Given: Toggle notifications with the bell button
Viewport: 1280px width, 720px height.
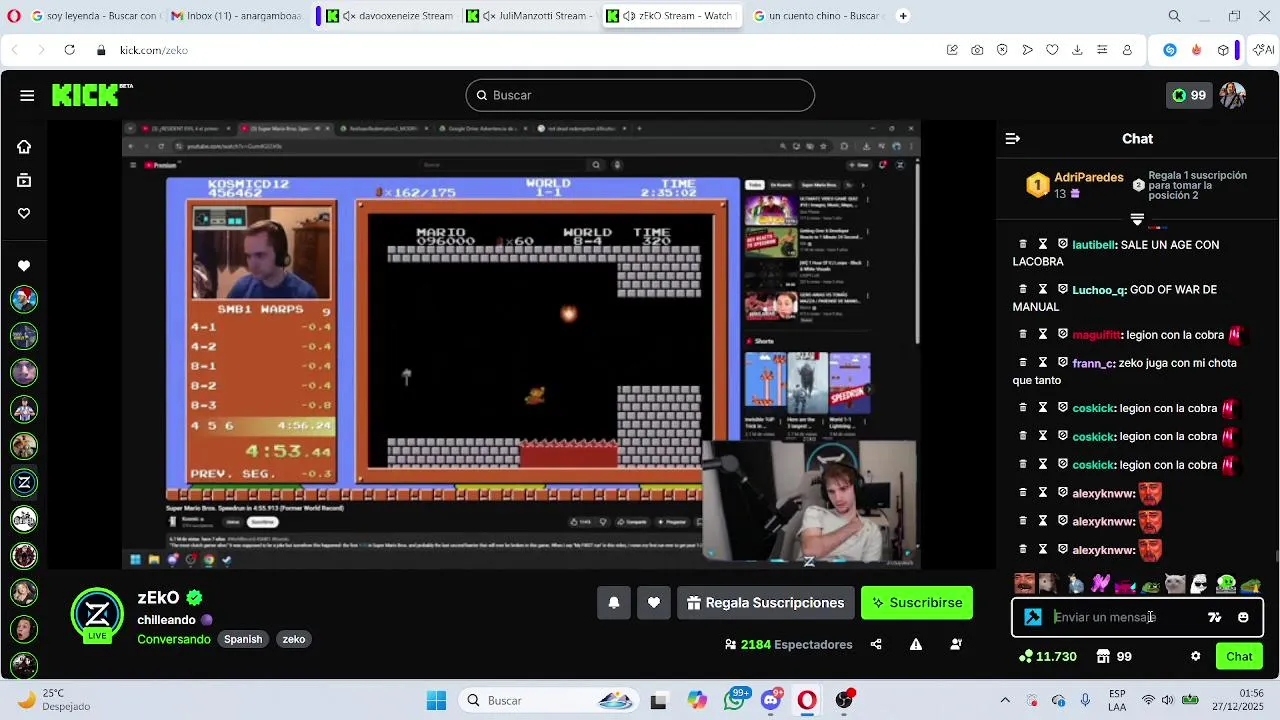Looking at the screenshot, I should pyautogui.click(x=614, y=603).
